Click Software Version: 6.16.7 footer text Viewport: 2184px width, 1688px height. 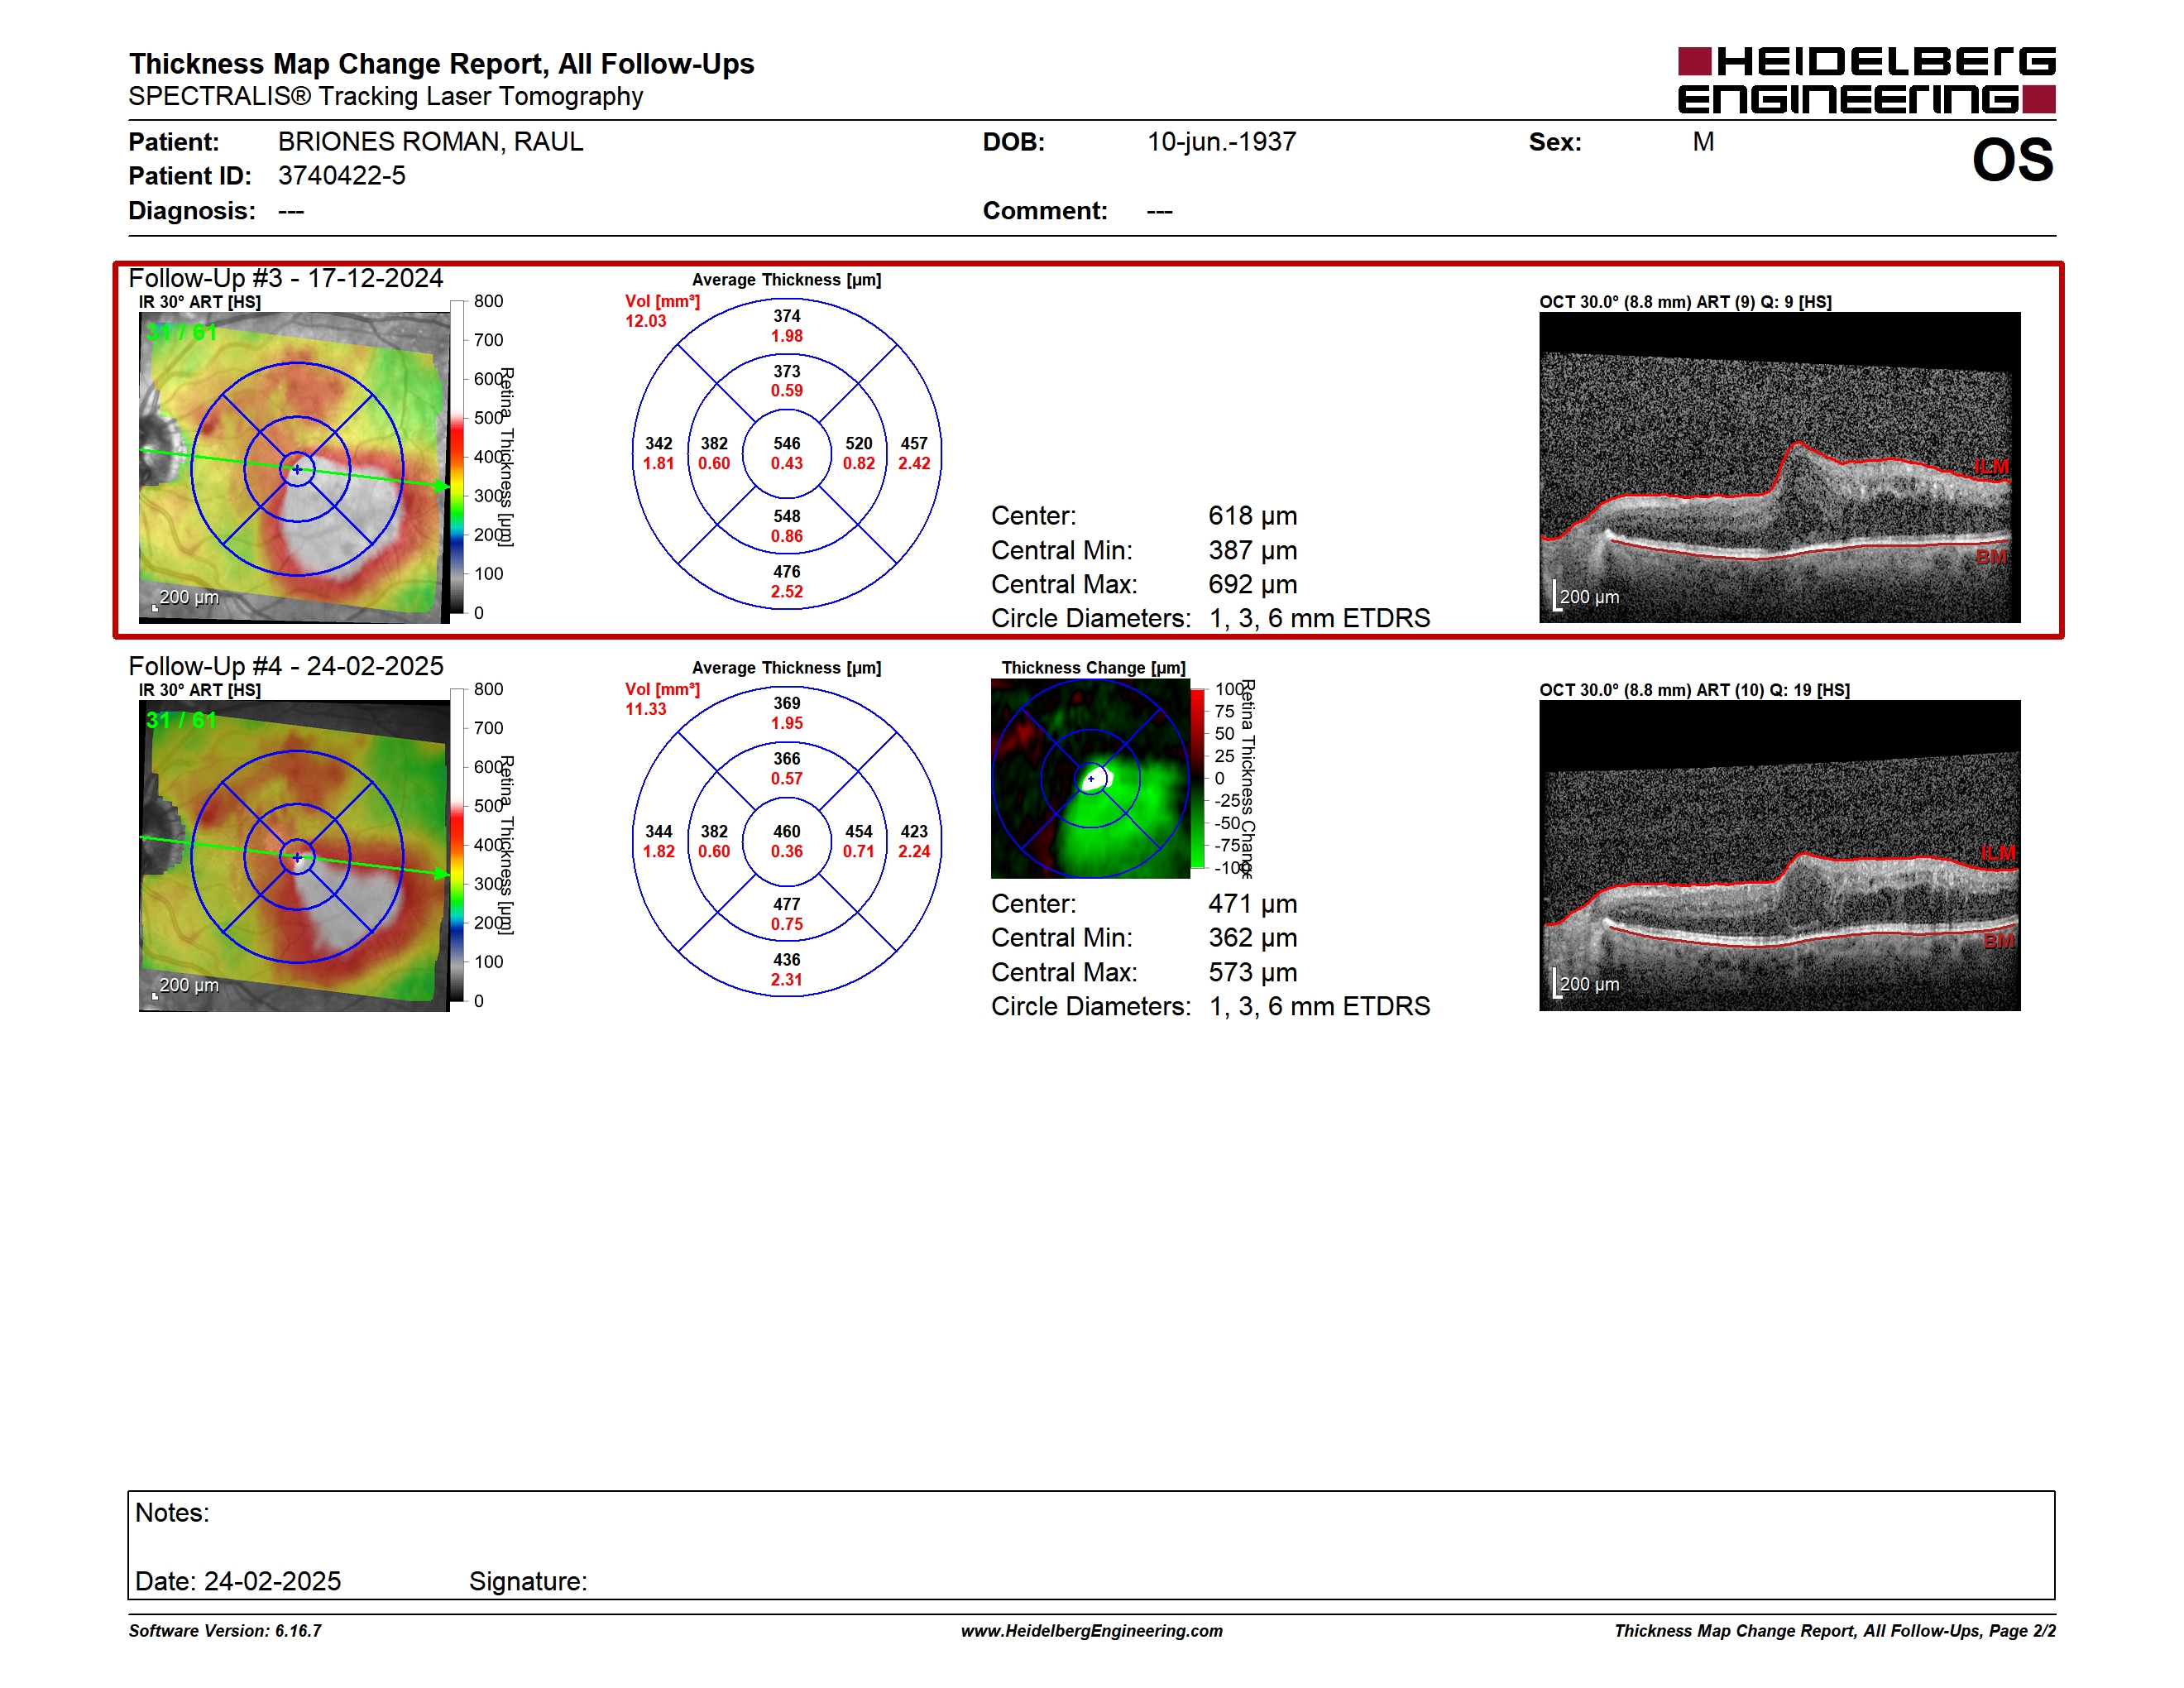click(x=225, y=1631)
